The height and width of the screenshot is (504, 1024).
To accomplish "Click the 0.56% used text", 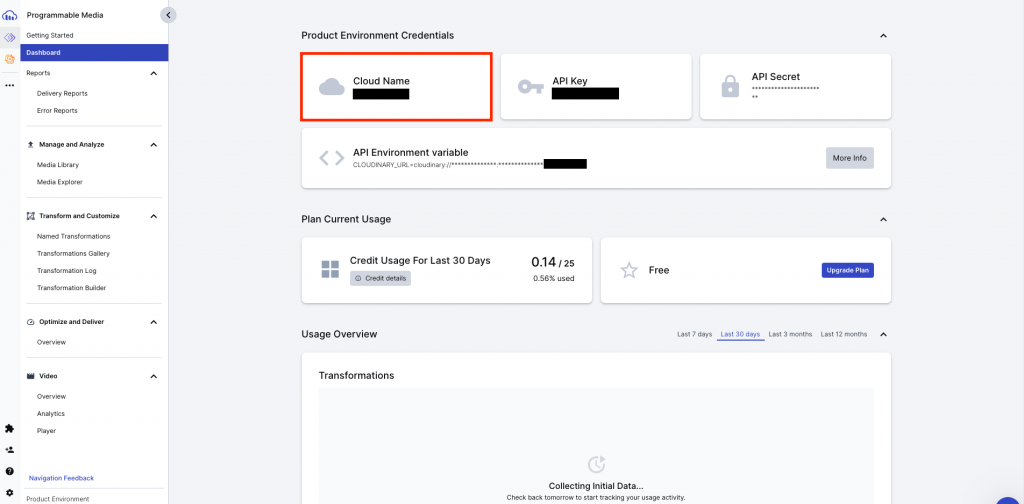I will [554, 278].
